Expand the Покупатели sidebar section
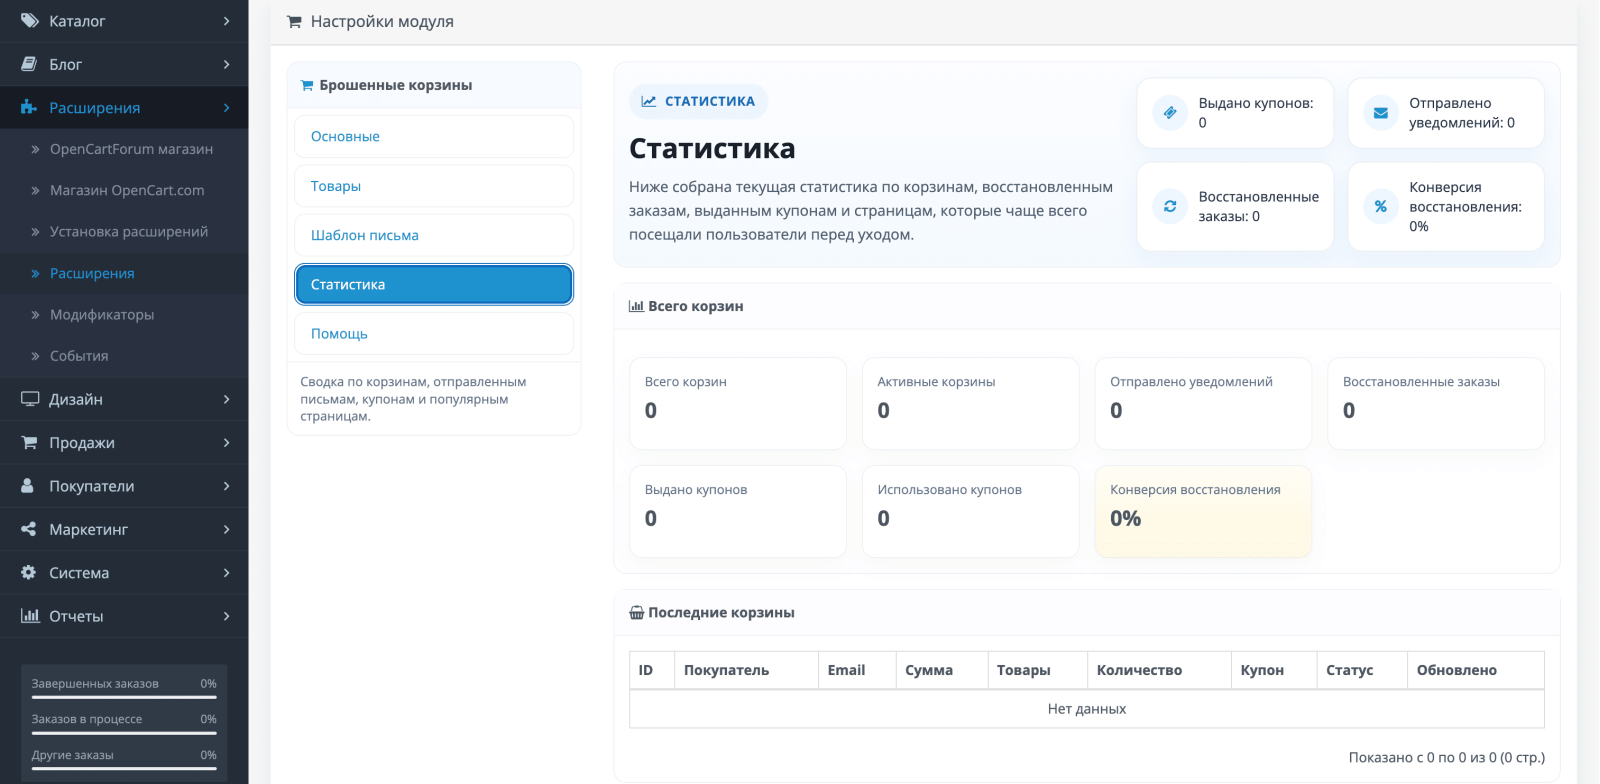The image size is (1600, 784). coord(124,486)
